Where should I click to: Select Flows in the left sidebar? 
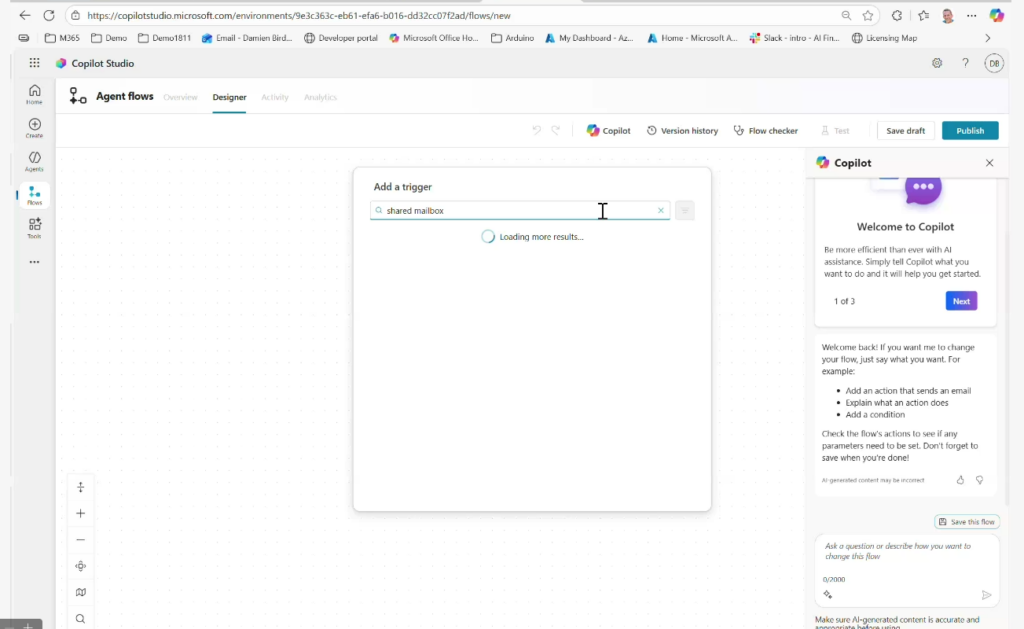pos(34,195)
